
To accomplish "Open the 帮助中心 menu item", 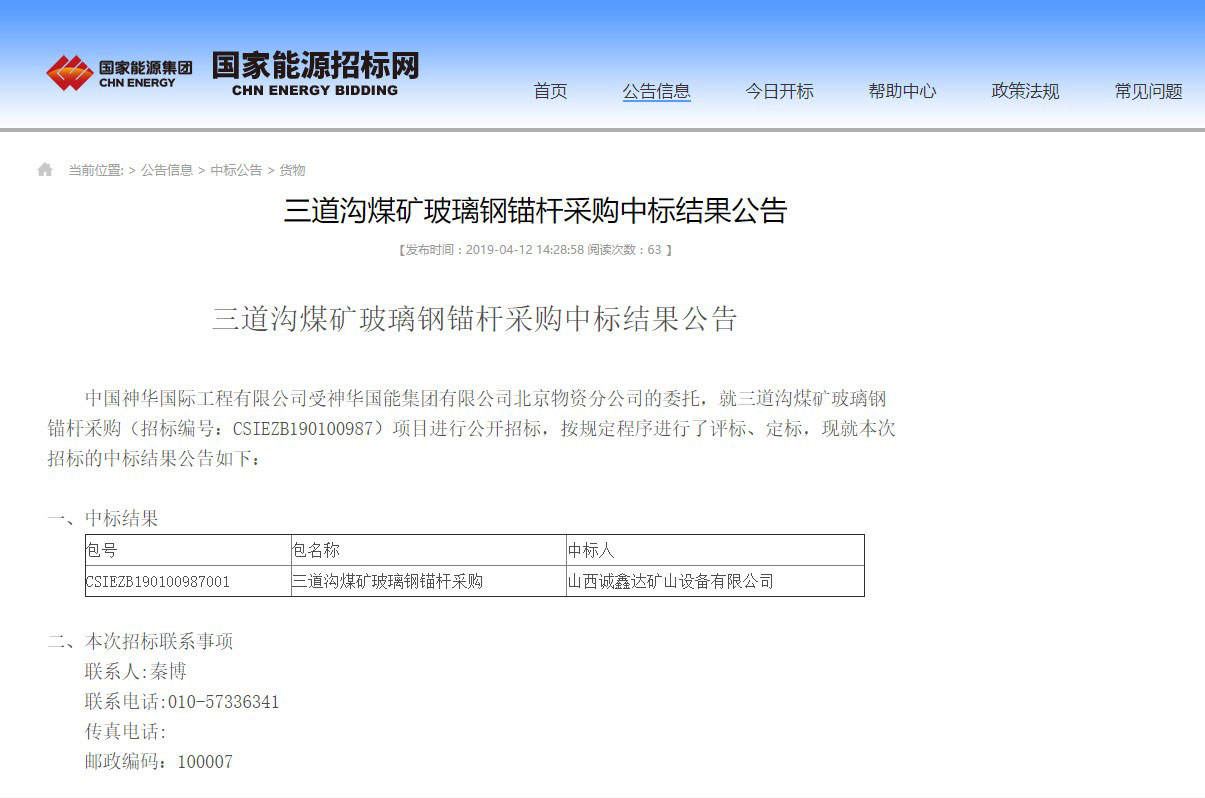I will point(902,91).
